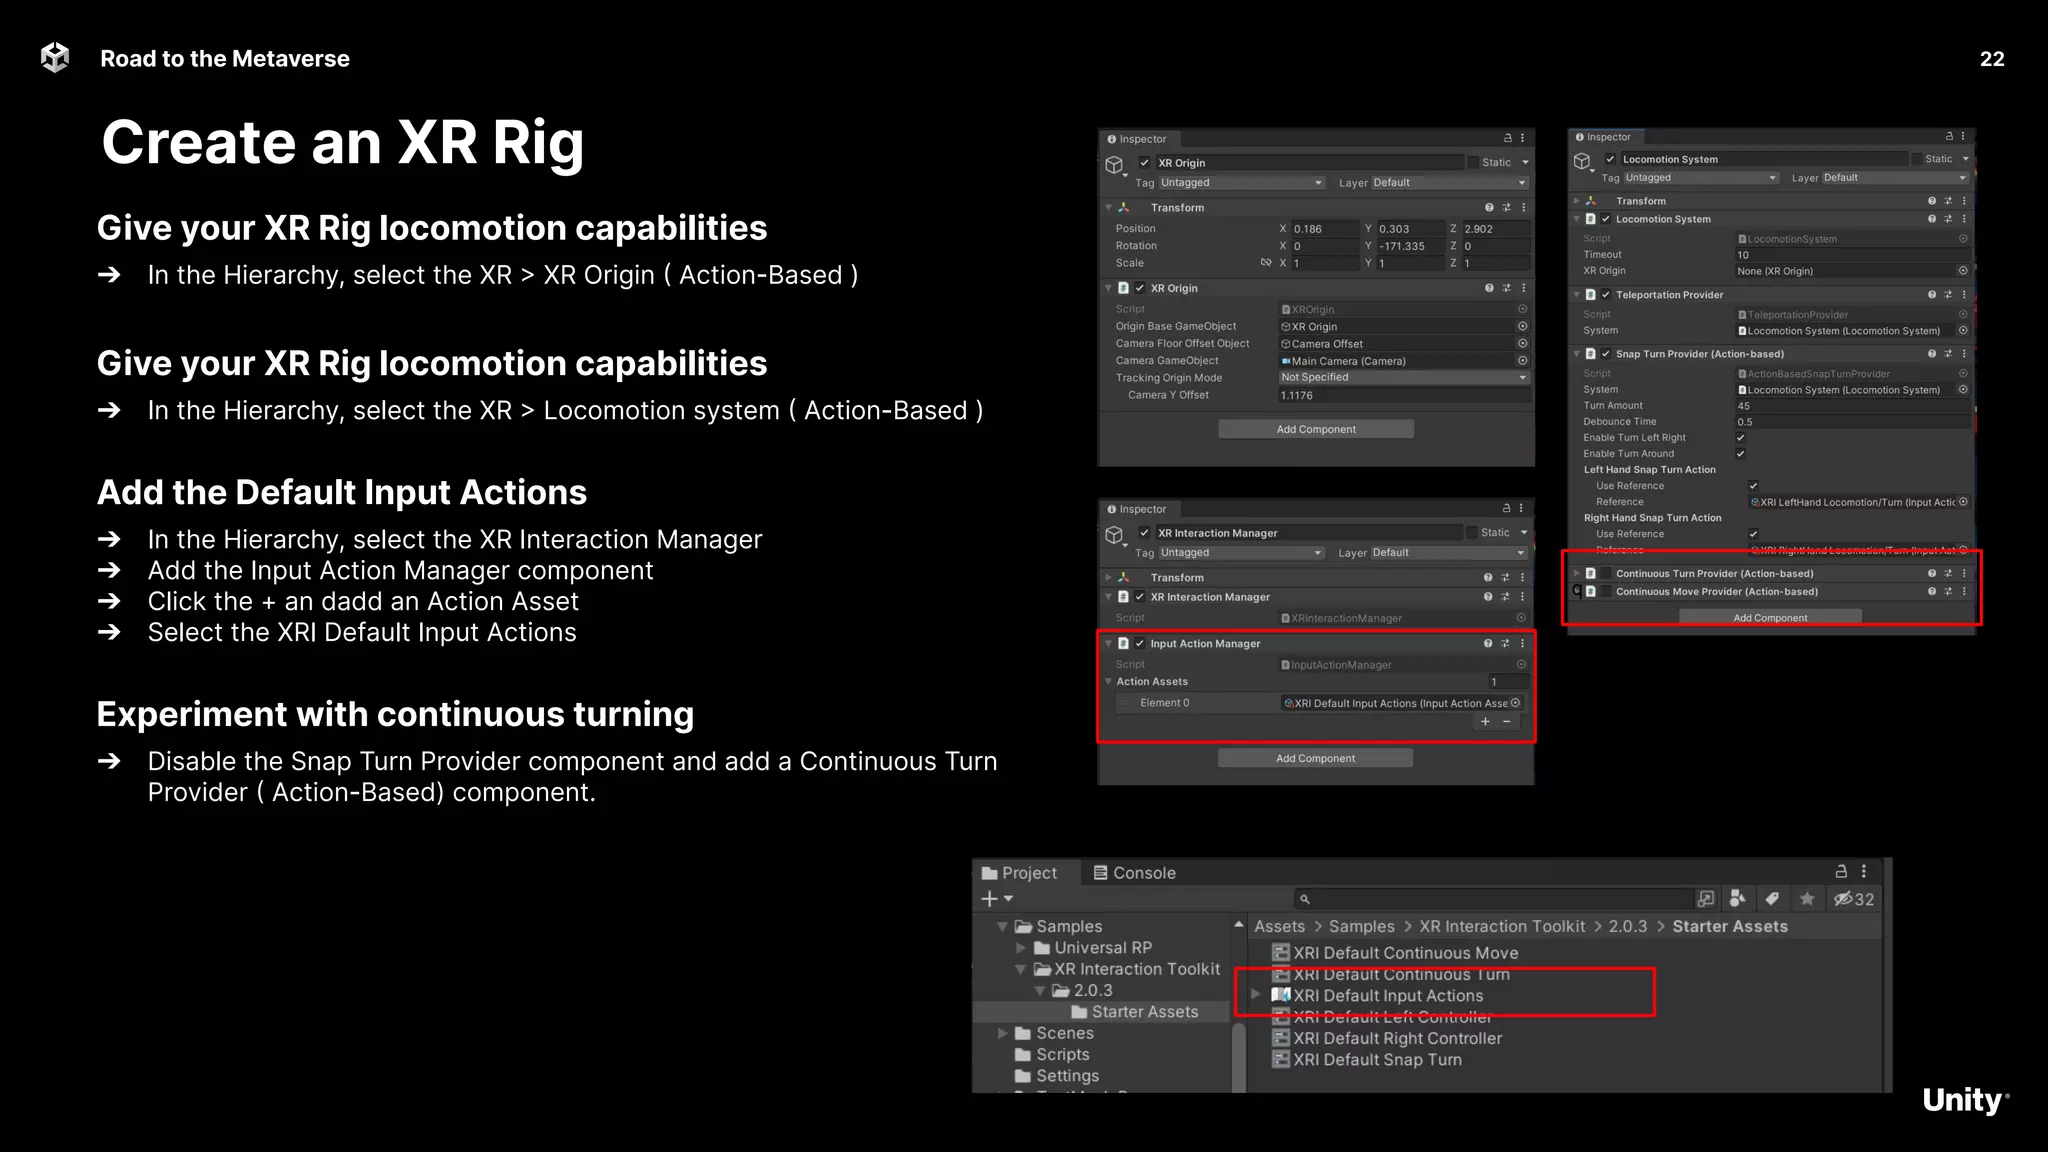Open Teleportation Provider kebab menu
Viewport: 2048px width, 1152px height.
[x=1964, y=295]
